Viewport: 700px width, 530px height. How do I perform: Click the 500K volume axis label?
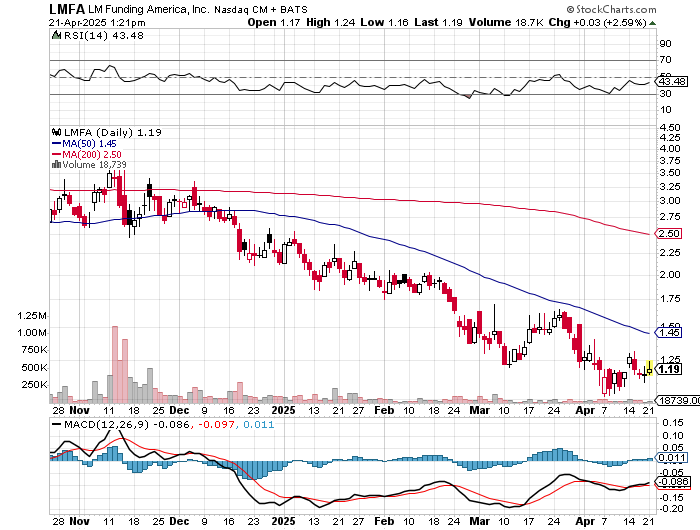tap(34, 367)
